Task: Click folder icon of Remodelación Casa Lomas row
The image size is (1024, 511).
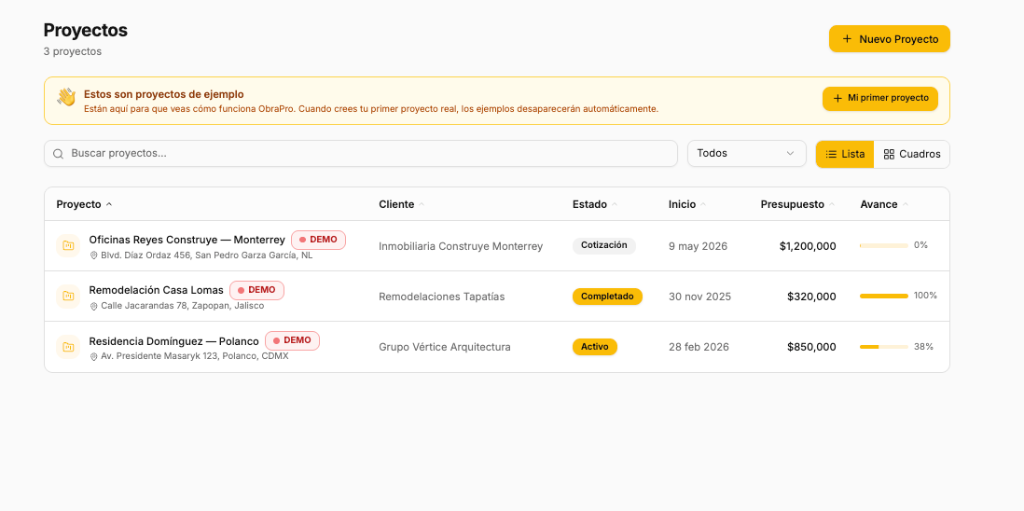Action: [68, 296]
